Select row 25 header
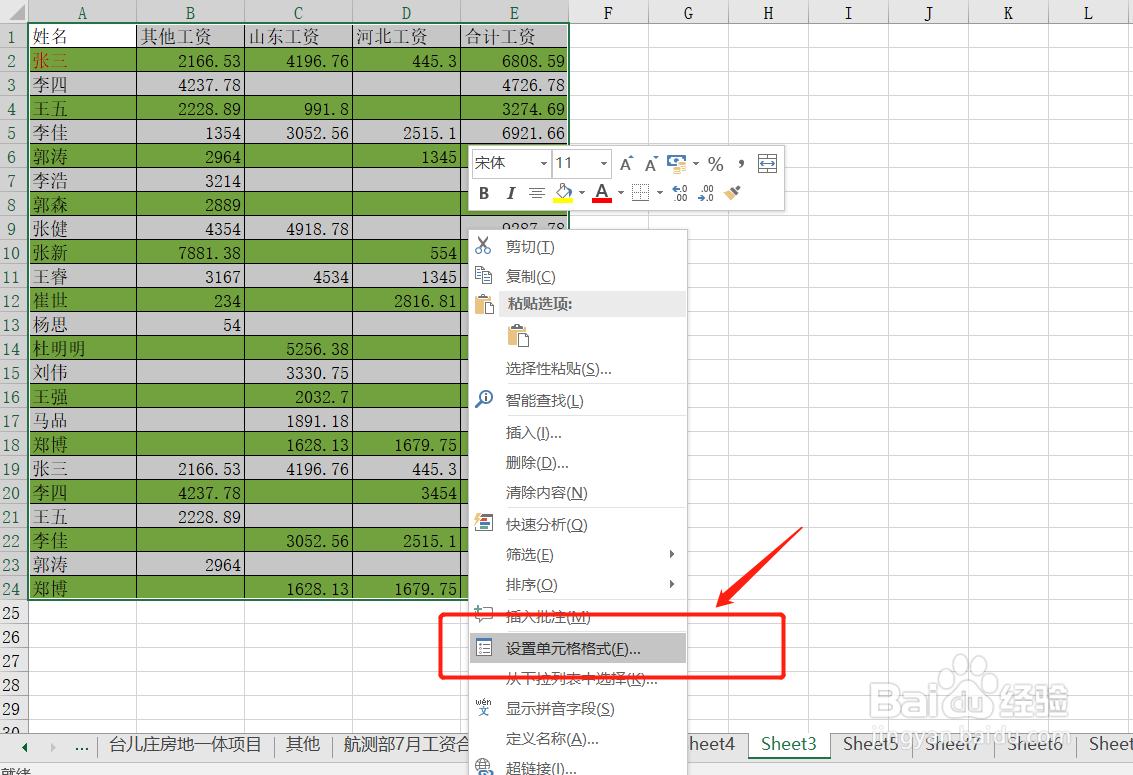1133x775 pixels. click(x=12, y=613)
